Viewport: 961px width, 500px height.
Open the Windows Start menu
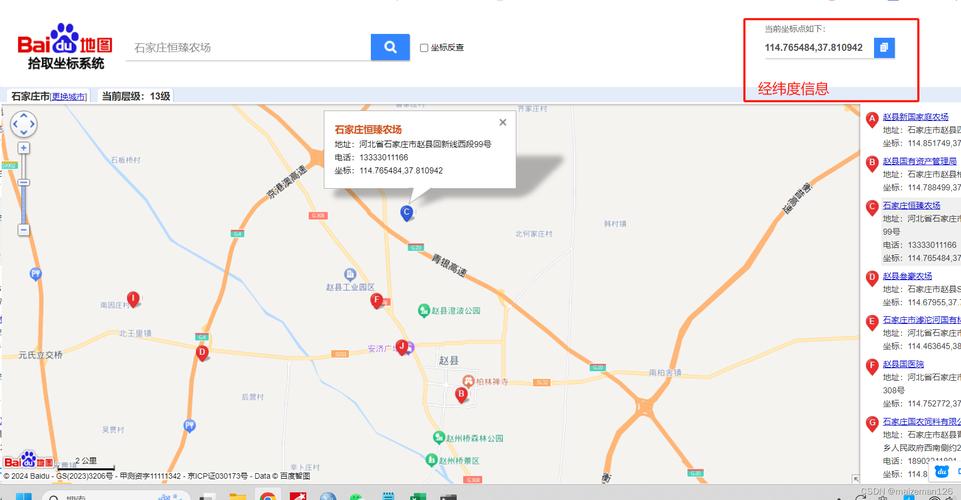click(23, 496)
